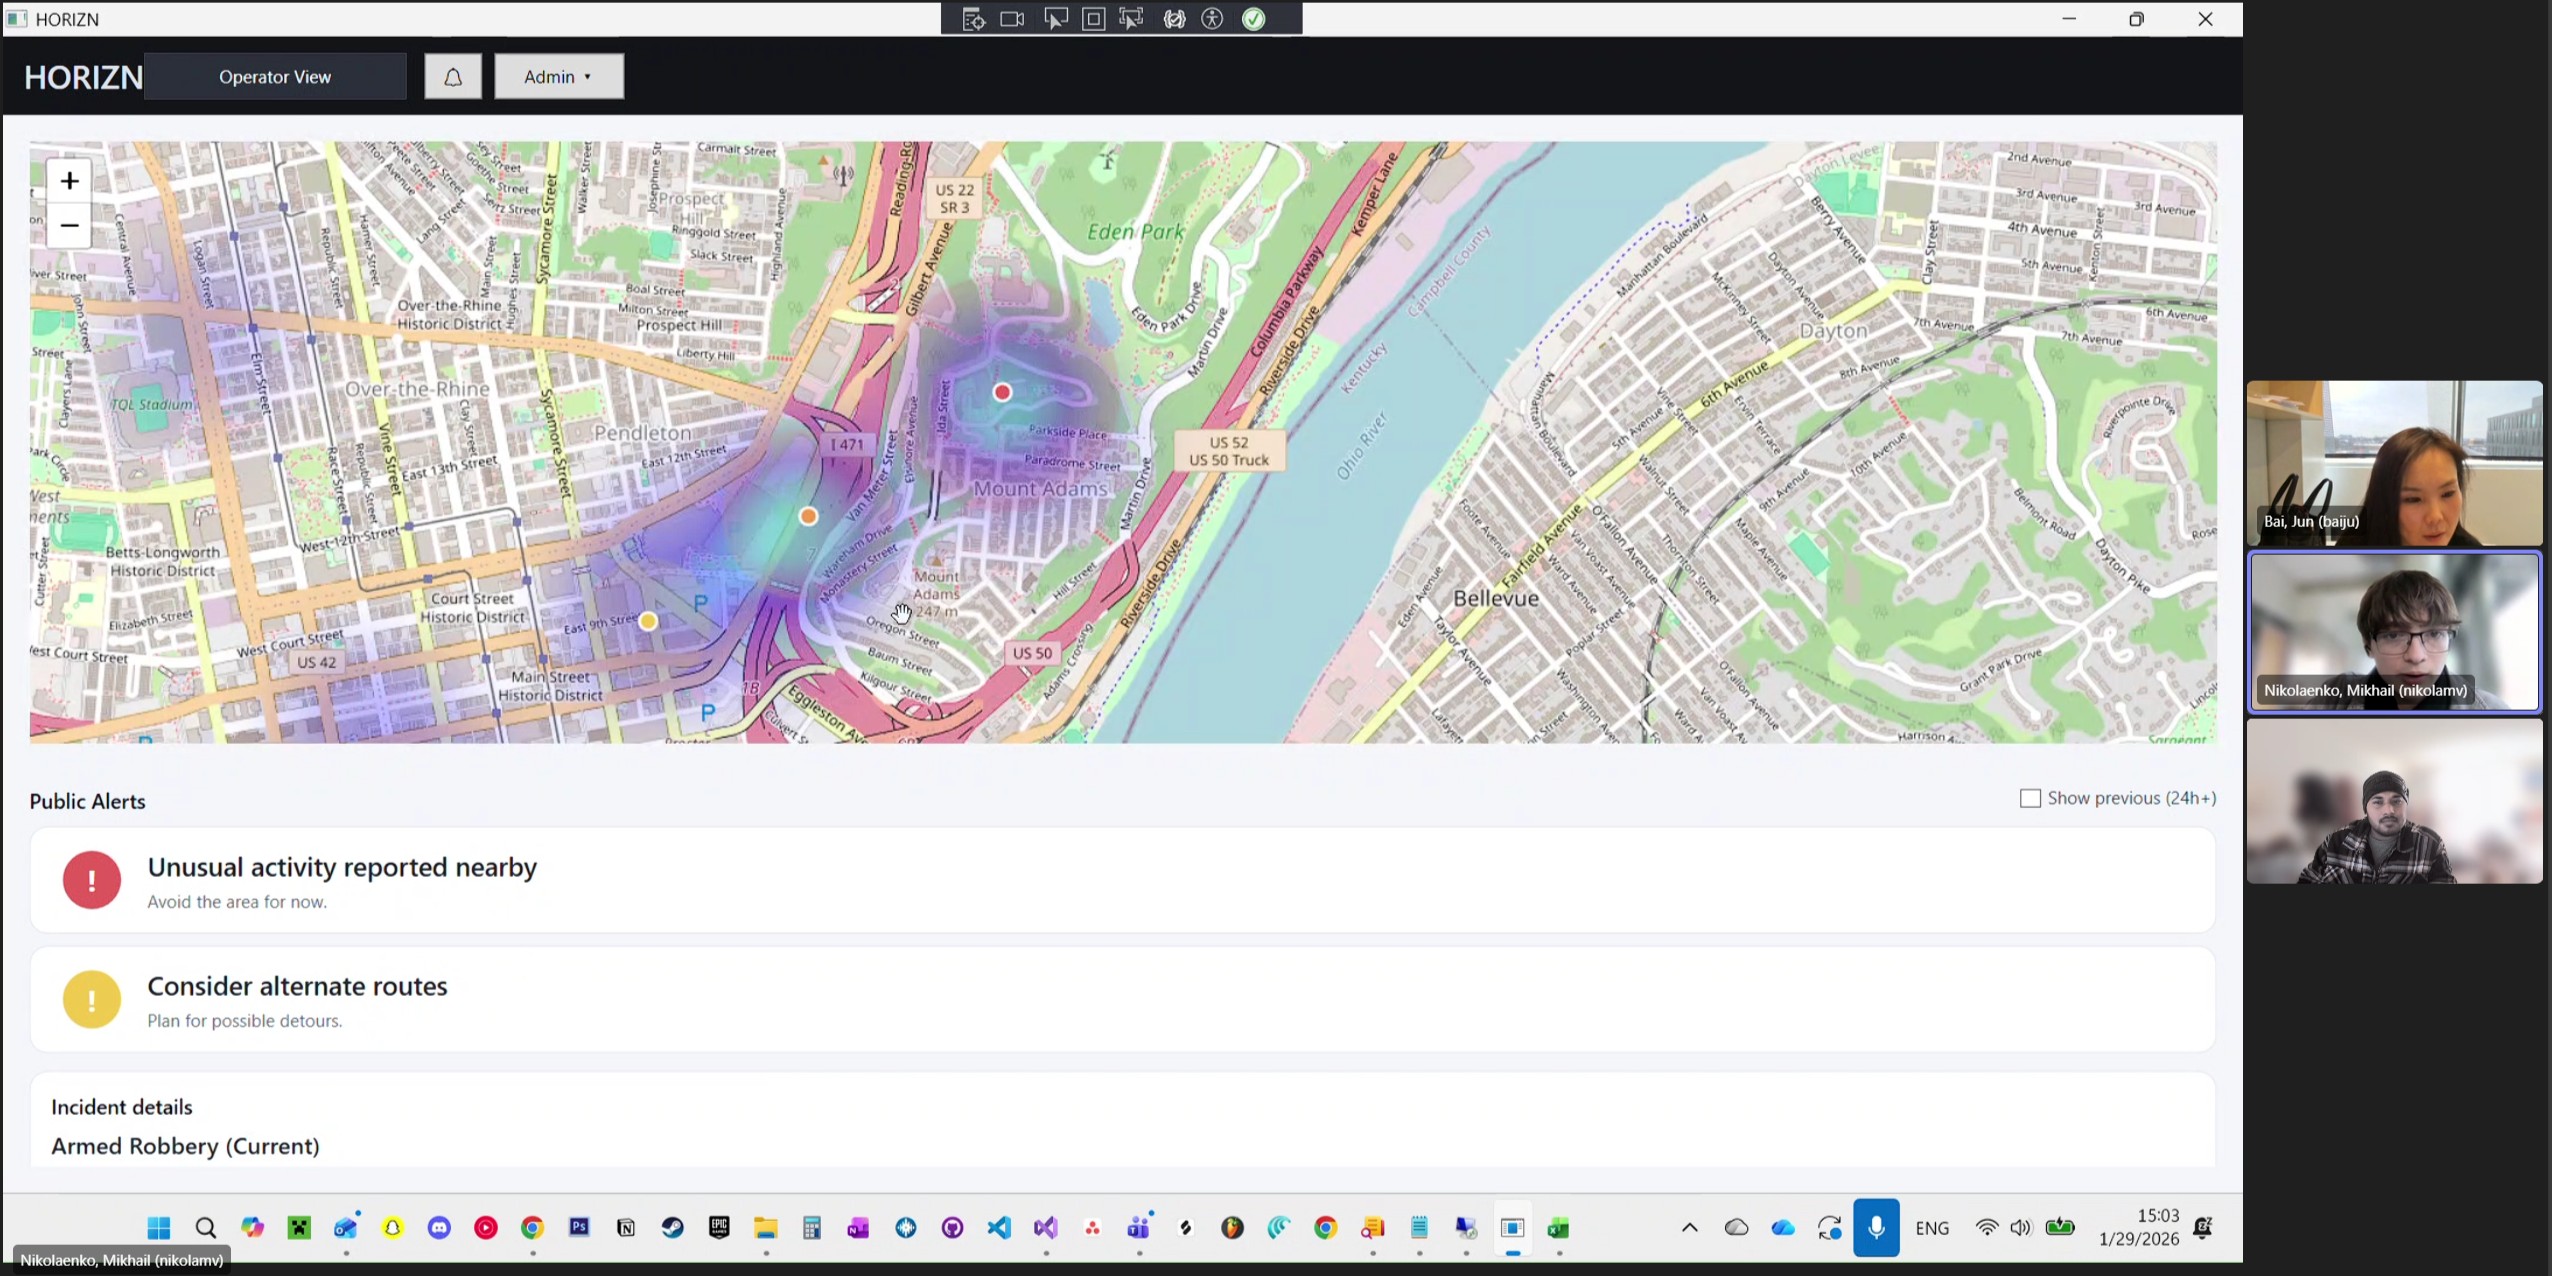Click the Eden Park label on map

tap(1135, 232)
